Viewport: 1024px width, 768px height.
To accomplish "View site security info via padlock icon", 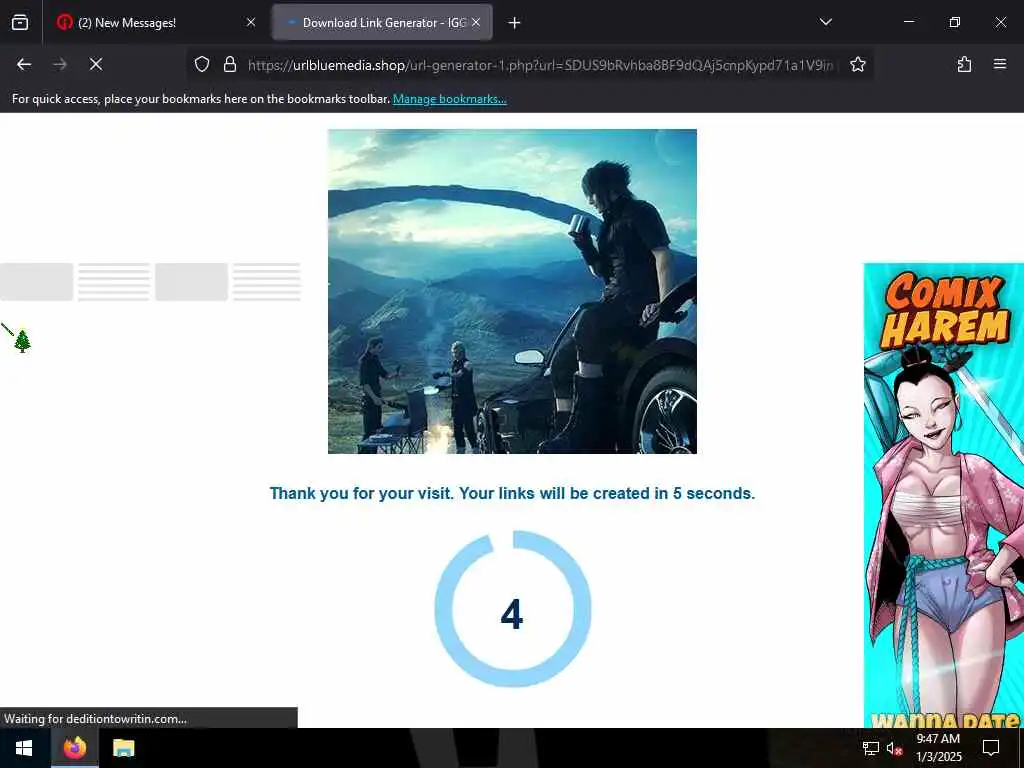I will [229, 64].
